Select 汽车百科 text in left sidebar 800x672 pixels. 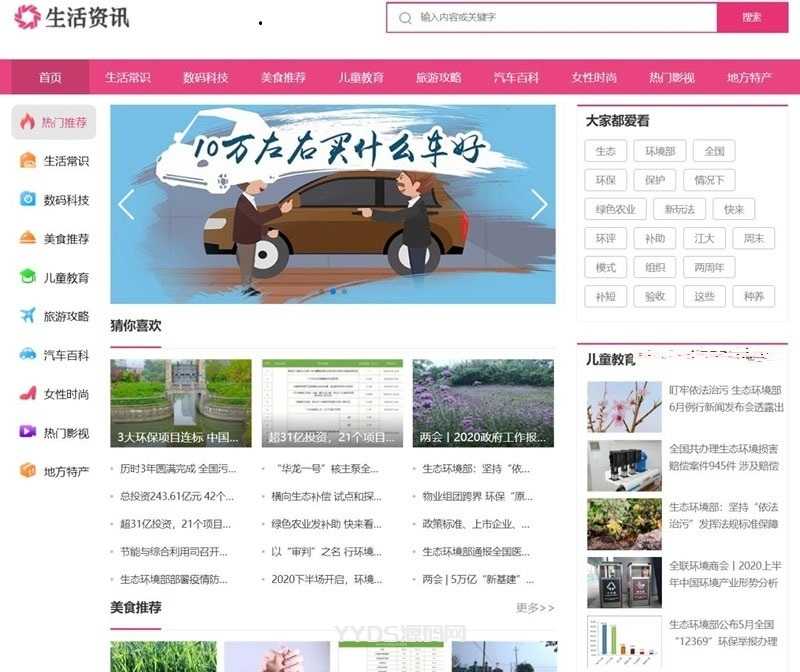click(x=66, y=355)
